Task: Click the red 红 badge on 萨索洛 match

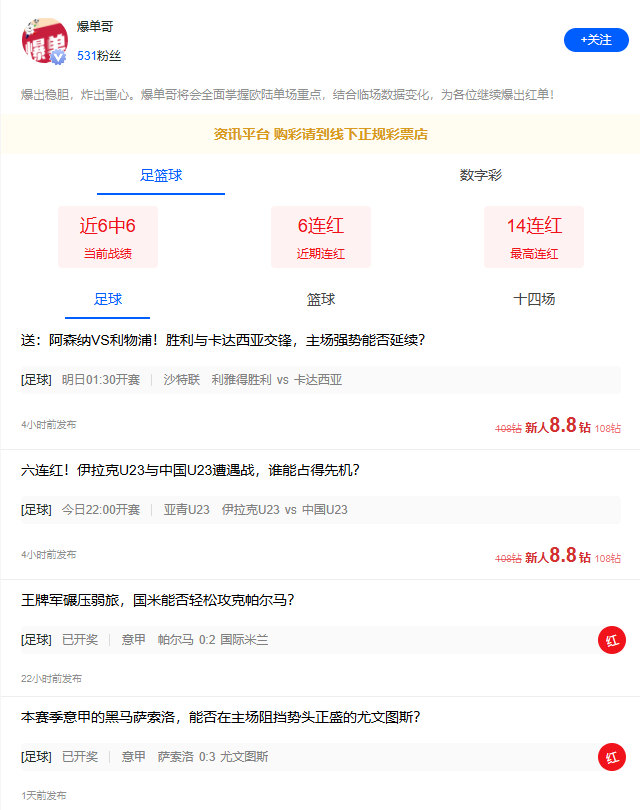Action: (611, 757)
